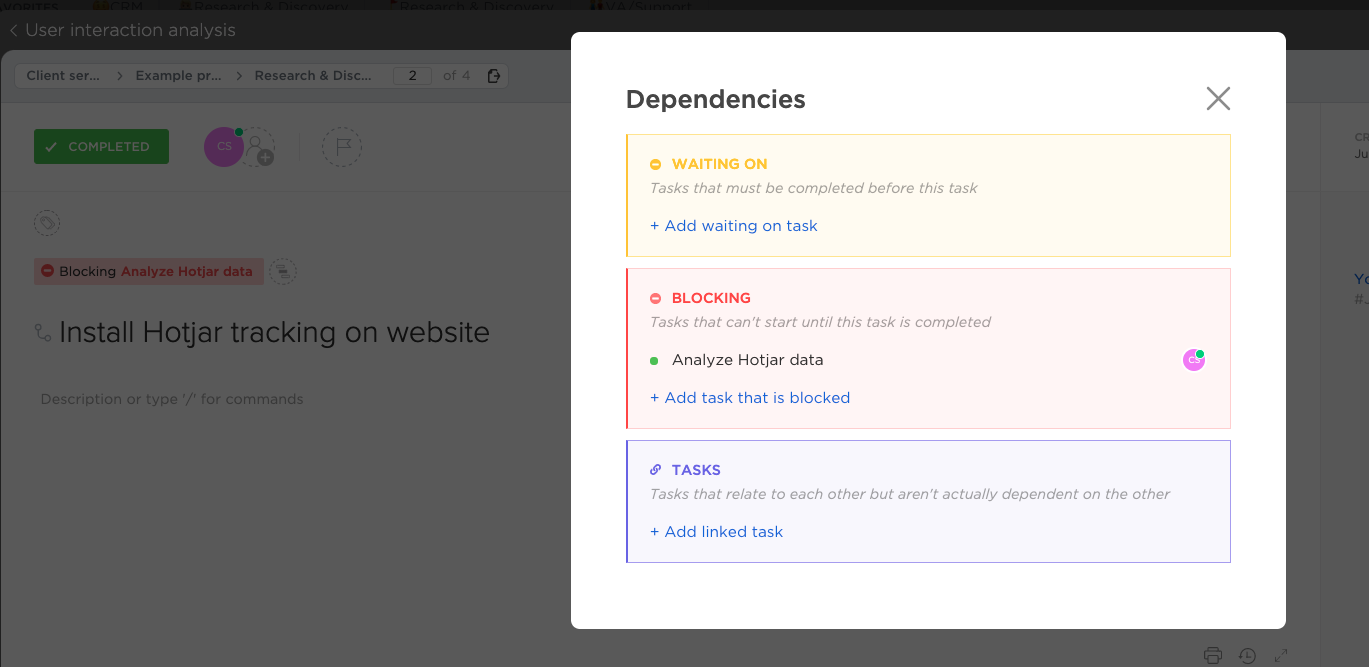Go back to User interaction analysis
The width and height of the screenshot is (1369, 667).
[x=122, y=30]
